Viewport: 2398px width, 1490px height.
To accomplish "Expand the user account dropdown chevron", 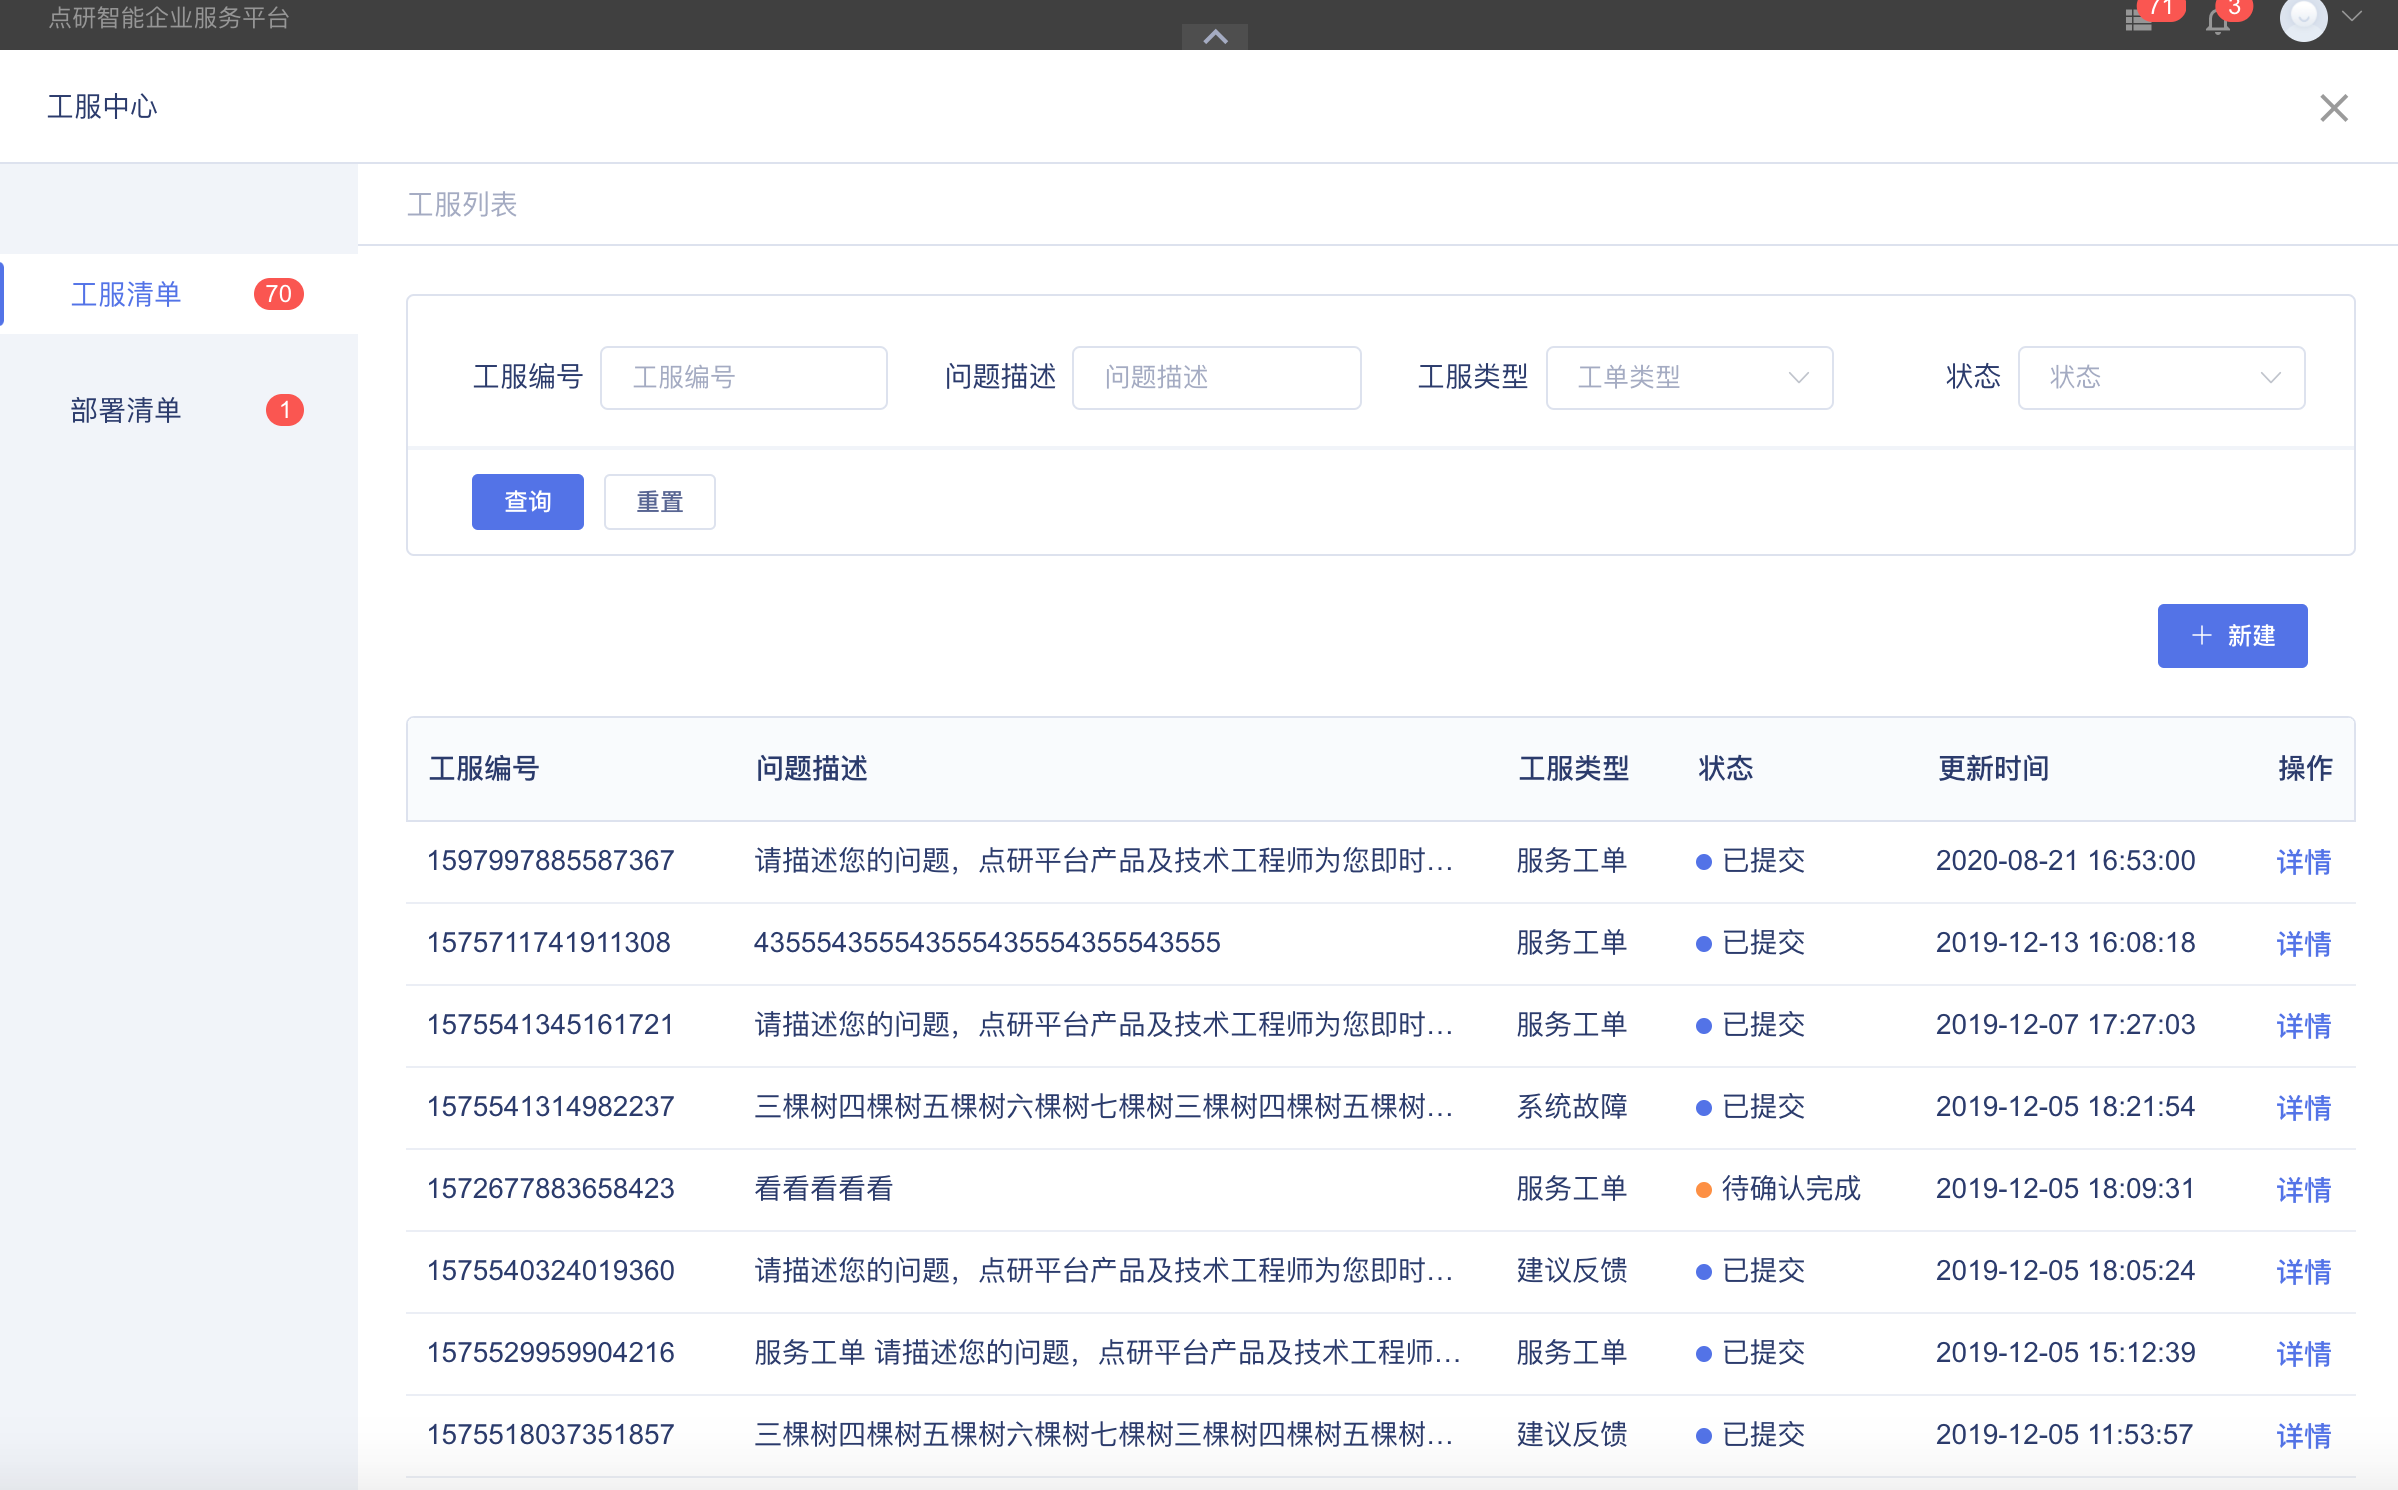I will [2352, 16].
